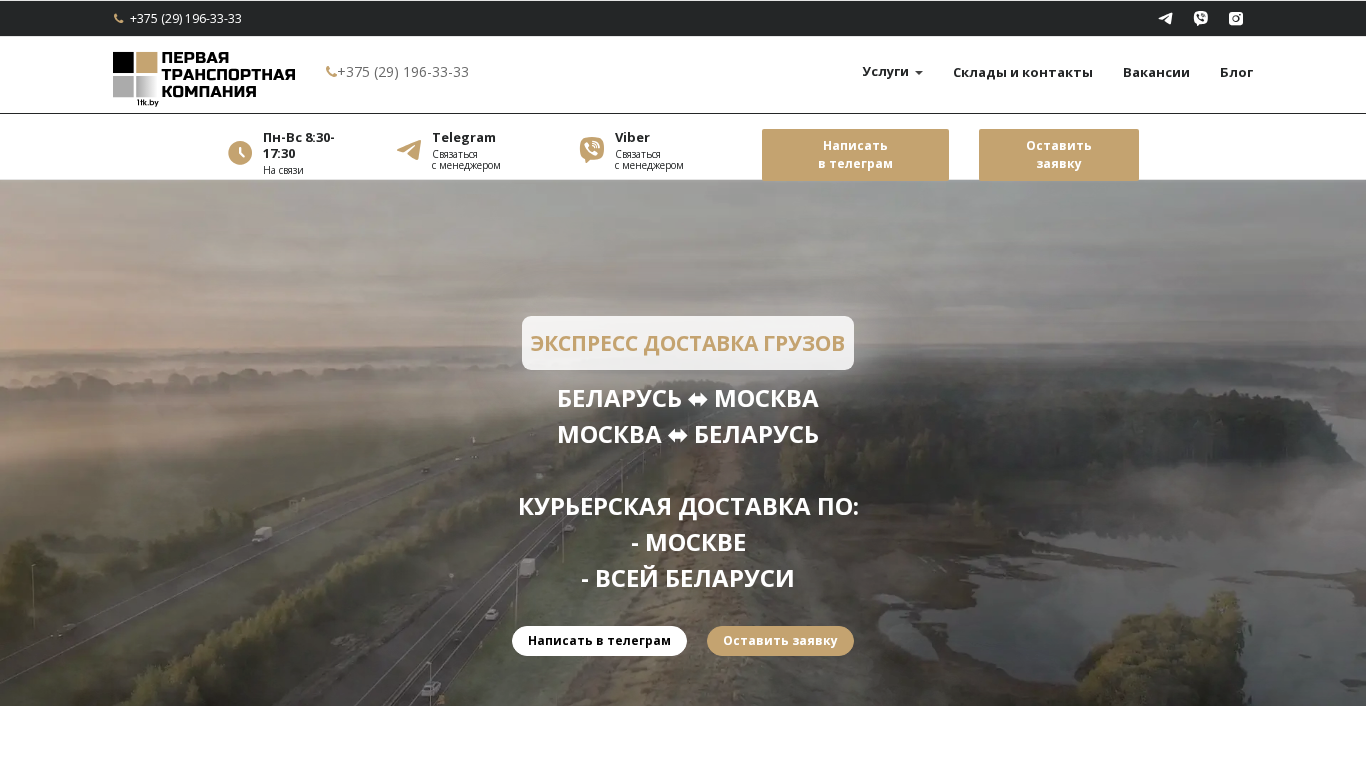The image size is (1366, 768).
Task: Click the clock icon beside working hours
Action: (240, 153)
